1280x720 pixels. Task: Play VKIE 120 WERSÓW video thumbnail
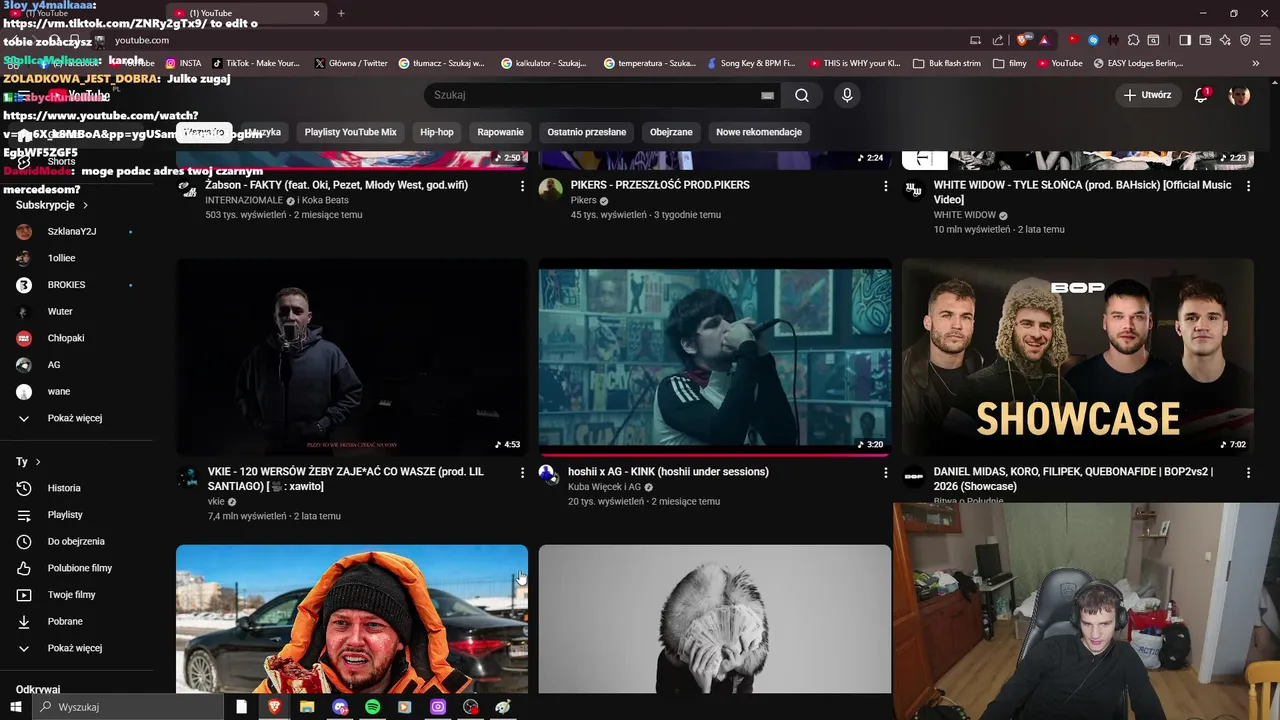[x=352, y=357]
